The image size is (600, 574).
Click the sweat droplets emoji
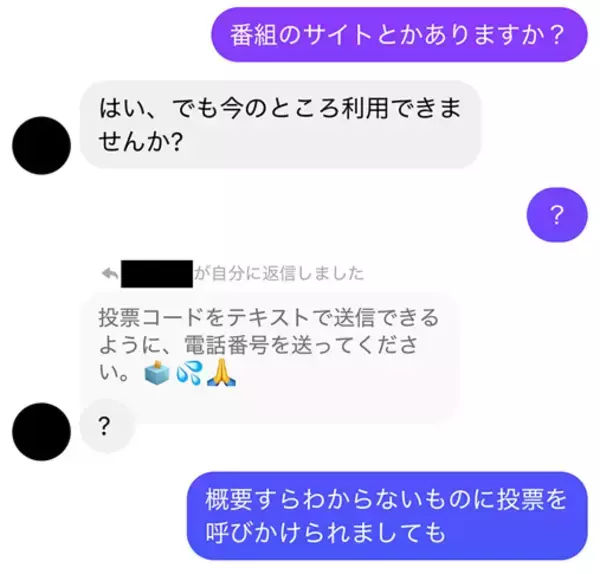coord(189,372)
